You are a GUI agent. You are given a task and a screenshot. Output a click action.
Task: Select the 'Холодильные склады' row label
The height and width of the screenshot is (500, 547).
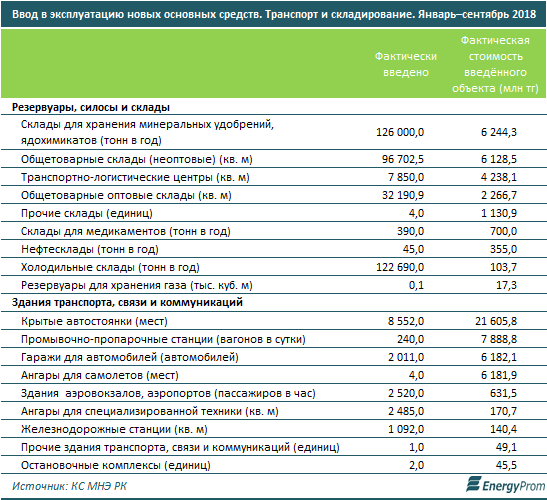pos(110,267)
